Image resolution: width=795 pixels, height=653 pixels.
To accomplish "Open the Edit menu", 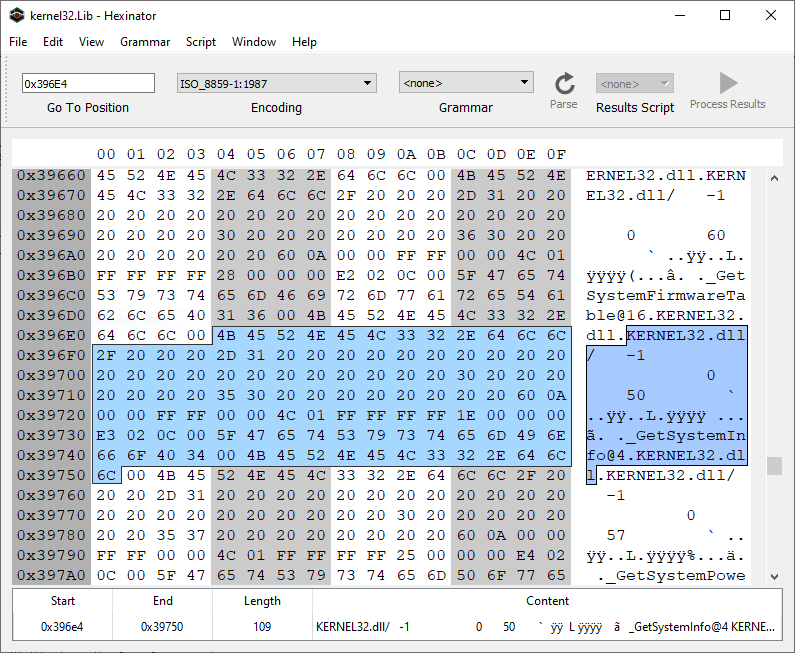I will point(53,42).
